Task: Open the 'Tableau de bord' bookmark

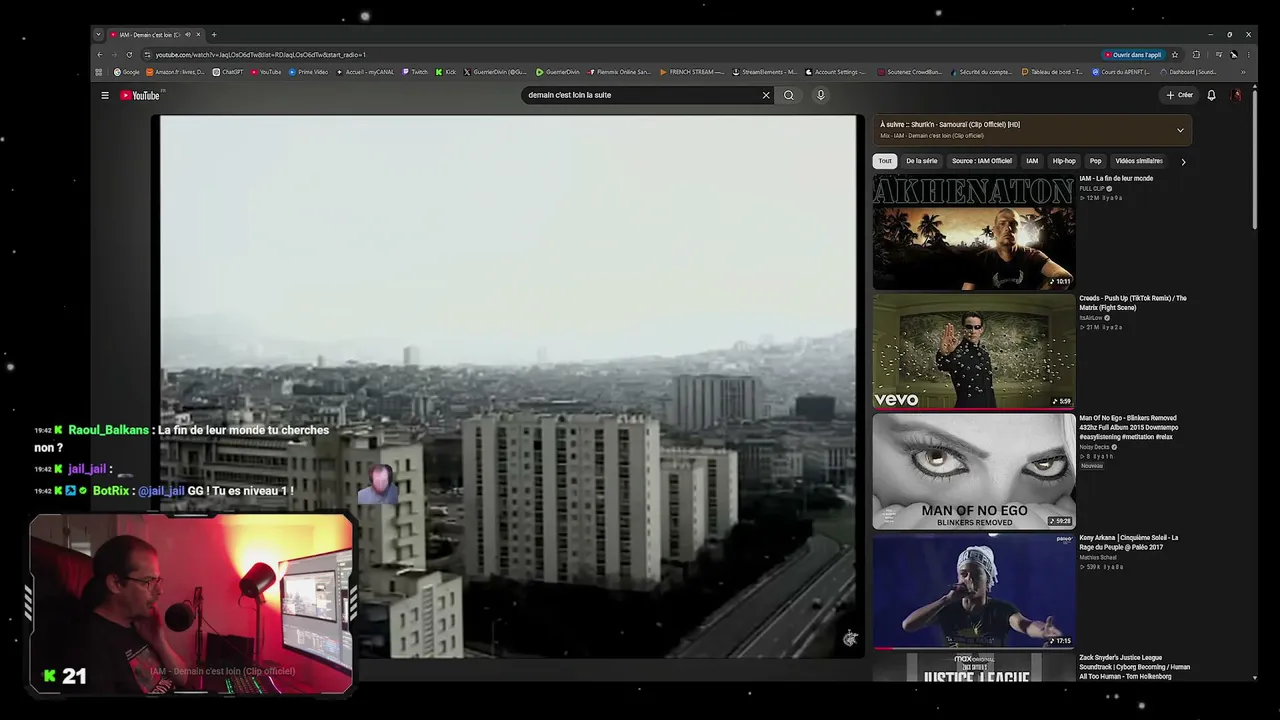Action: click(1052, 72)
